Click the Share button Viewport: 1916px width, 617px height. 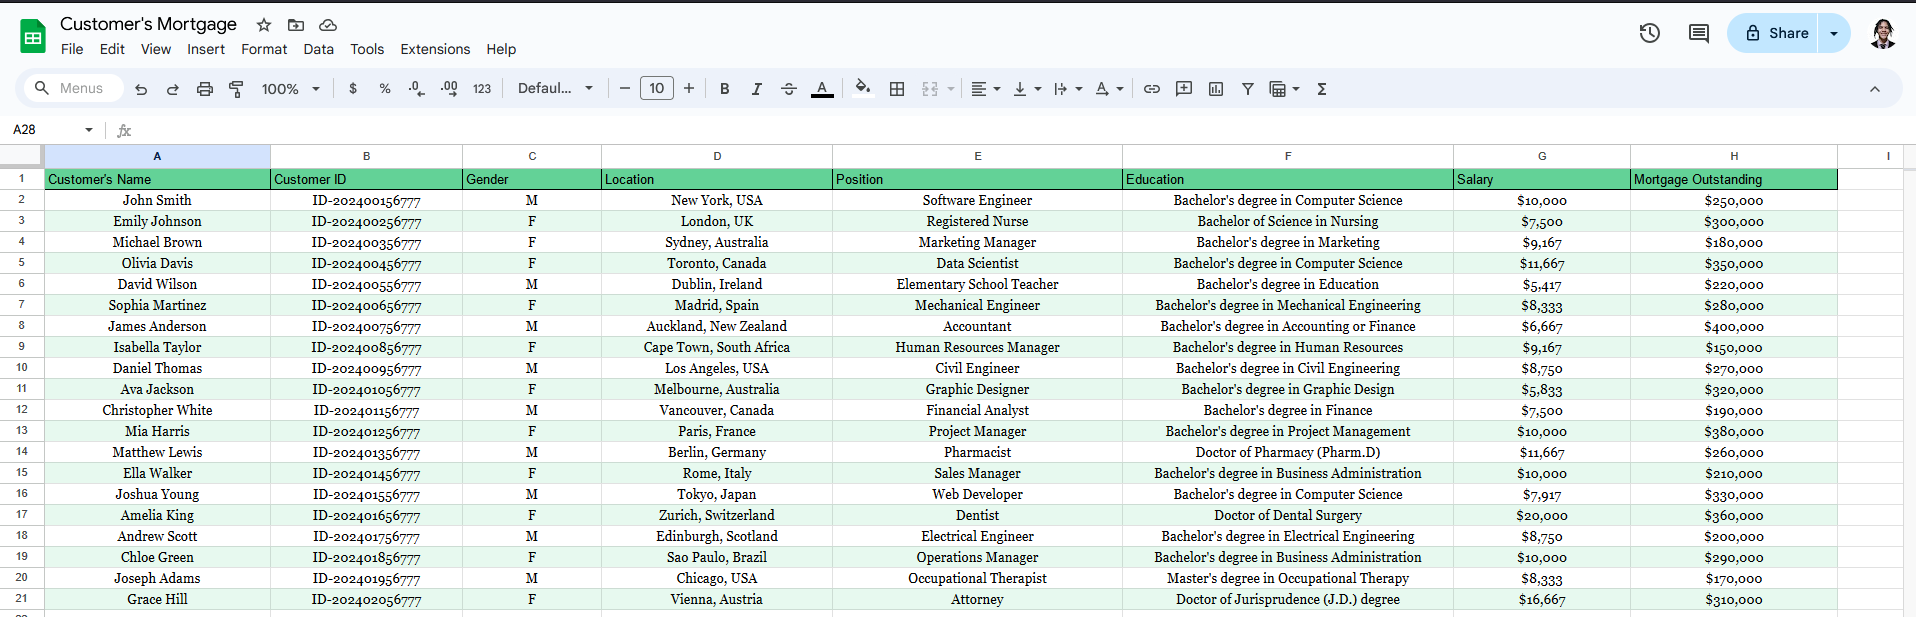pyautogui.click(x=1773, y=33)
